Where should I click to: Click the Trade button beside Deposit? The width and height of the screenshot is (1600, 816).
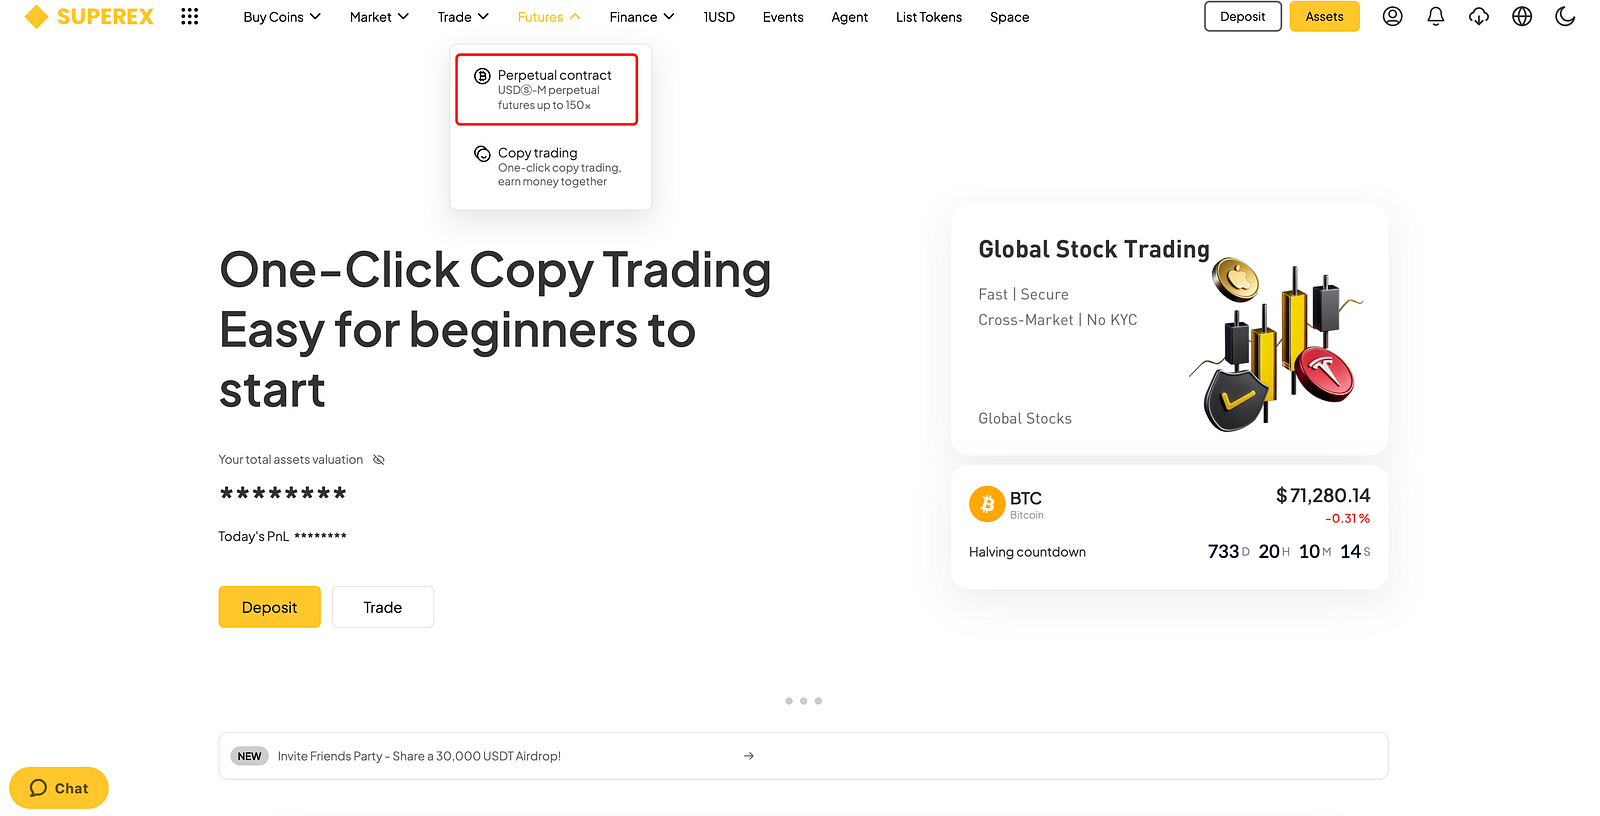pos(383,607)
